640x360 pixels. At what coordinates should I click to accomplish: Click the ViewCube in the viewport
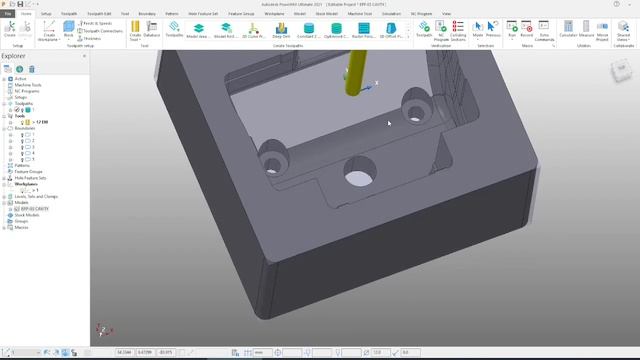click(x=622, y=70)
